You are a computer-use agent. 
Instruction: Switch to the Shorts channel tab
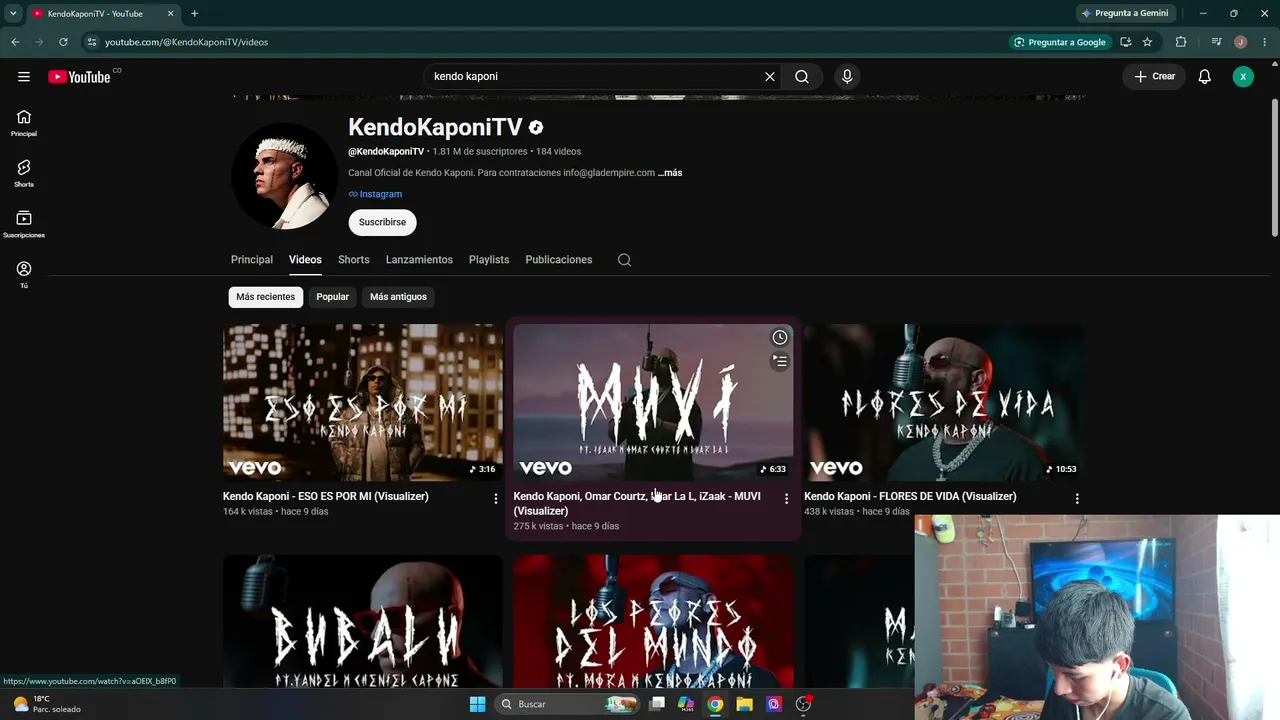tap(354, 260)
